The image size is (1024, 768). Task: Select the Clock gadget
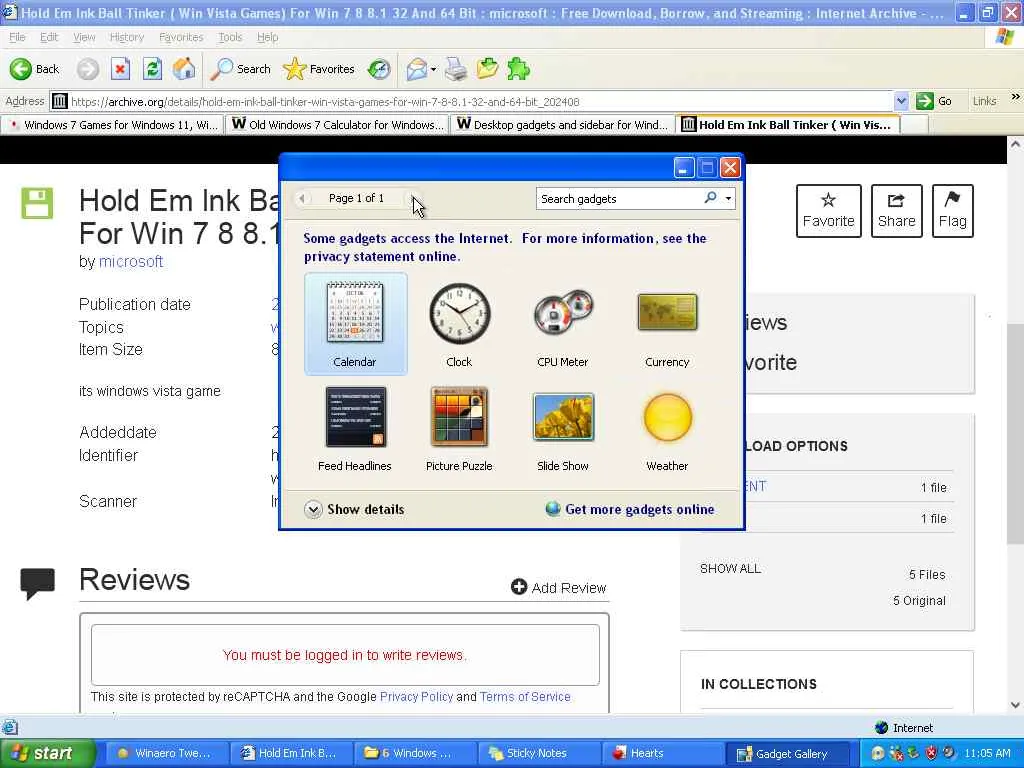459,324
